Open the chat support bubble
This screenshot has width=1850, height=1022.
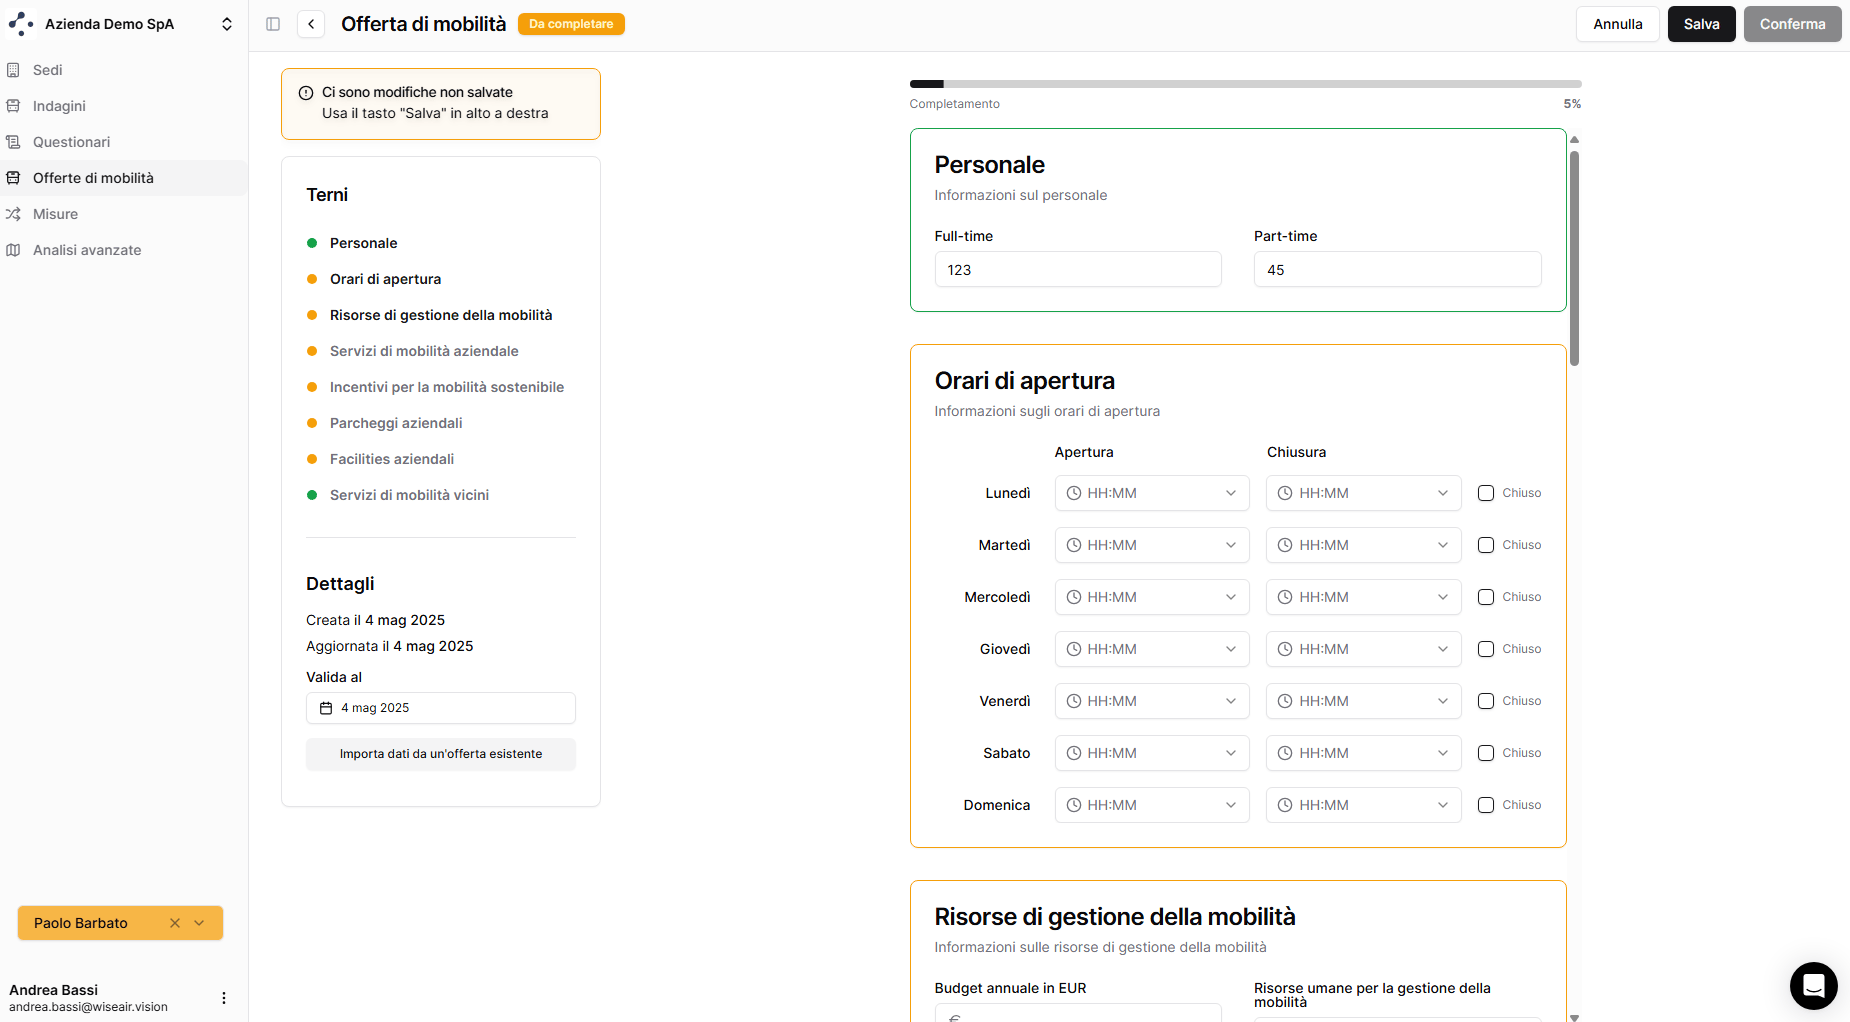tap(1813, 986)
